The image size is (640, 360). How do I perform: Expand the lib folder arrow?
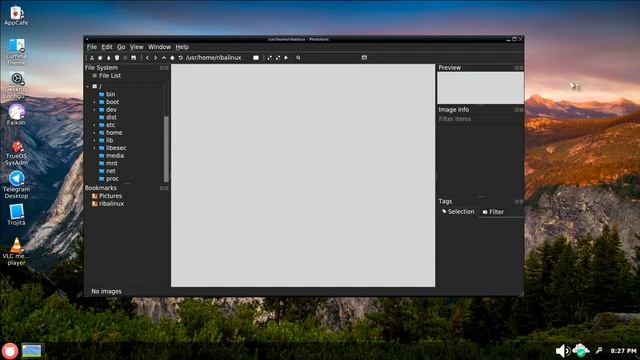coord(95,140)
